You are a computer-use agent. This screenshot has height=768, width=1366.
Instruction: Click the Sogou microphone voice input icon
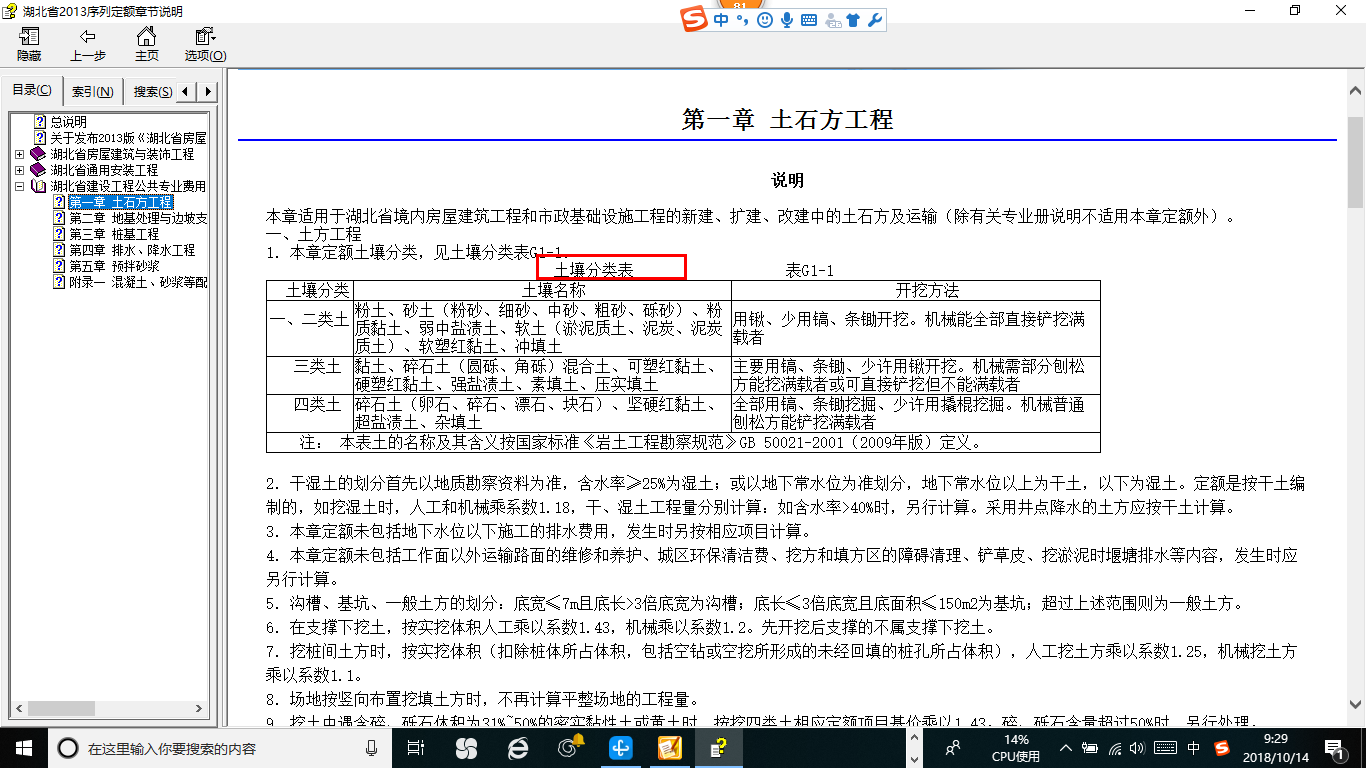[x=787, y=20]
